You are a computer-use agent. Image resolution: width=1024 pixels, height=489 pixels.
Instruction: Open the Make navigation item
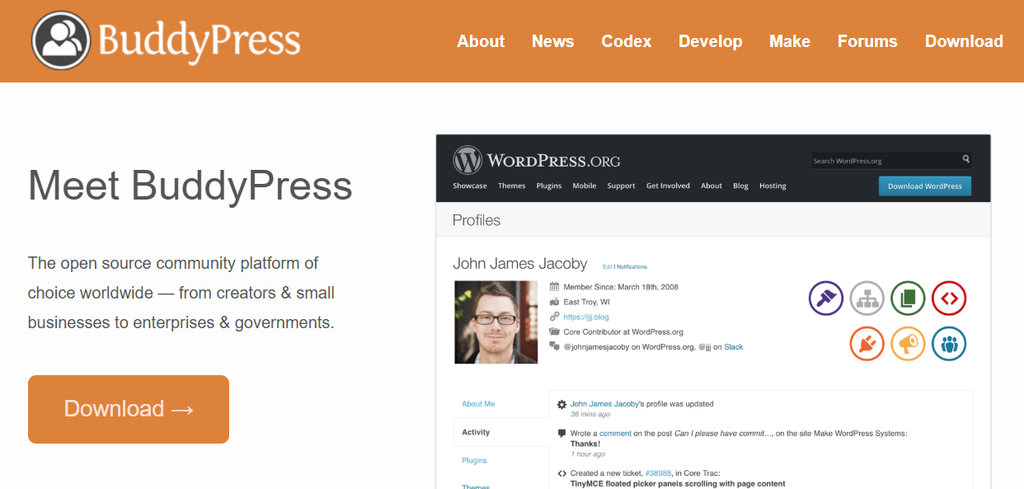(790, 41)
